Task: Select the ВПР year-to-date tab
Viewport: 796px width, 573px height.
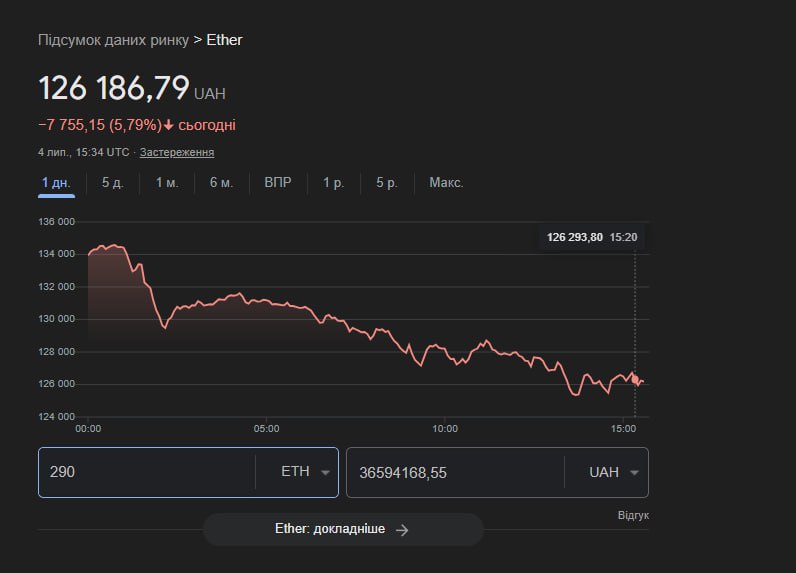Action: click(x=278, y=183)
